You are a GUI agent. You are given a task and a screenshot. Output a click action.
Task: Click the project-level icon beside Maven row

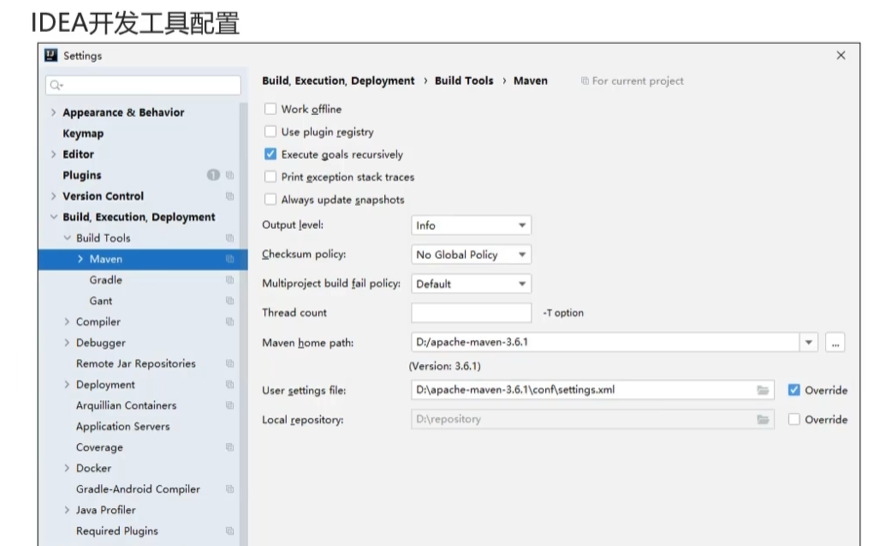tap(230, 259)
